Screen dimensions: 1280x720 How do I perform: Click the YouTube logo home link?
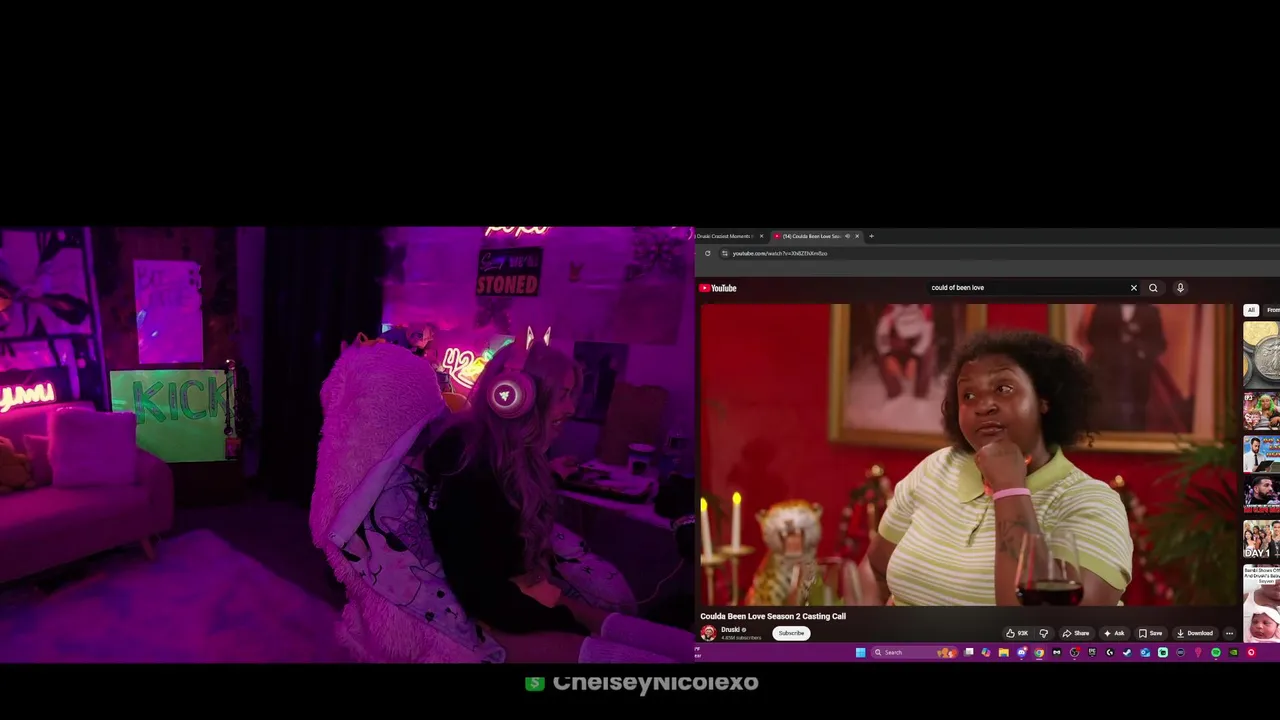[x=718, y=288]
